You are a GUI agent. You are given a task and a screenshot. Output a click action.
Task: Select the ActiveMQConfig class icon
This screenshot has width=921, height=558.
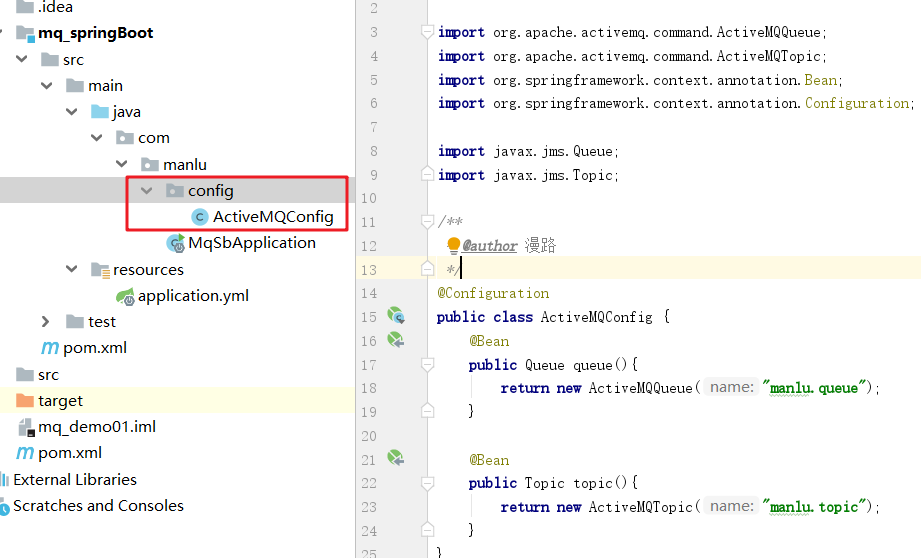[200, 217]
